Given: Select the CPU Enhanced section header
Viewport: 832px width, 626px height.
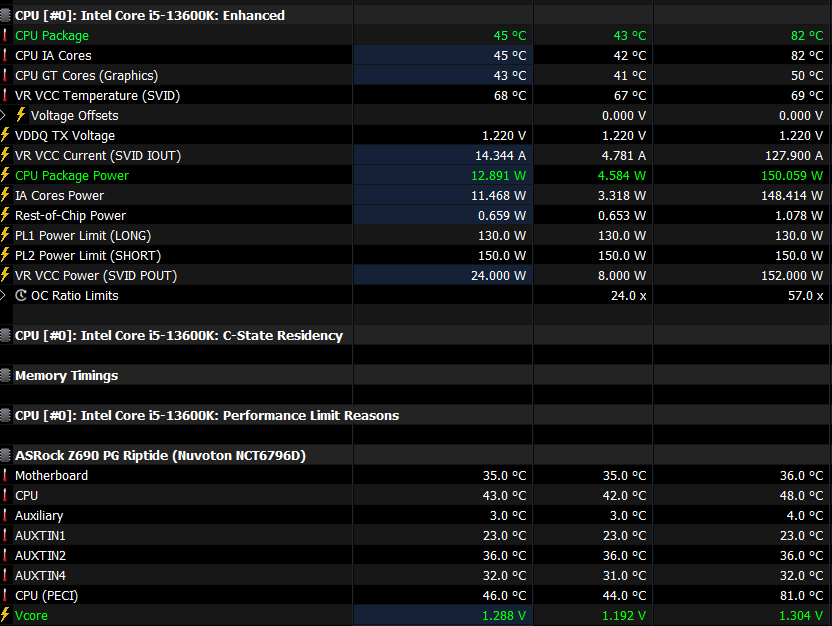Looking at the screenshot, I should click(416, 15).
